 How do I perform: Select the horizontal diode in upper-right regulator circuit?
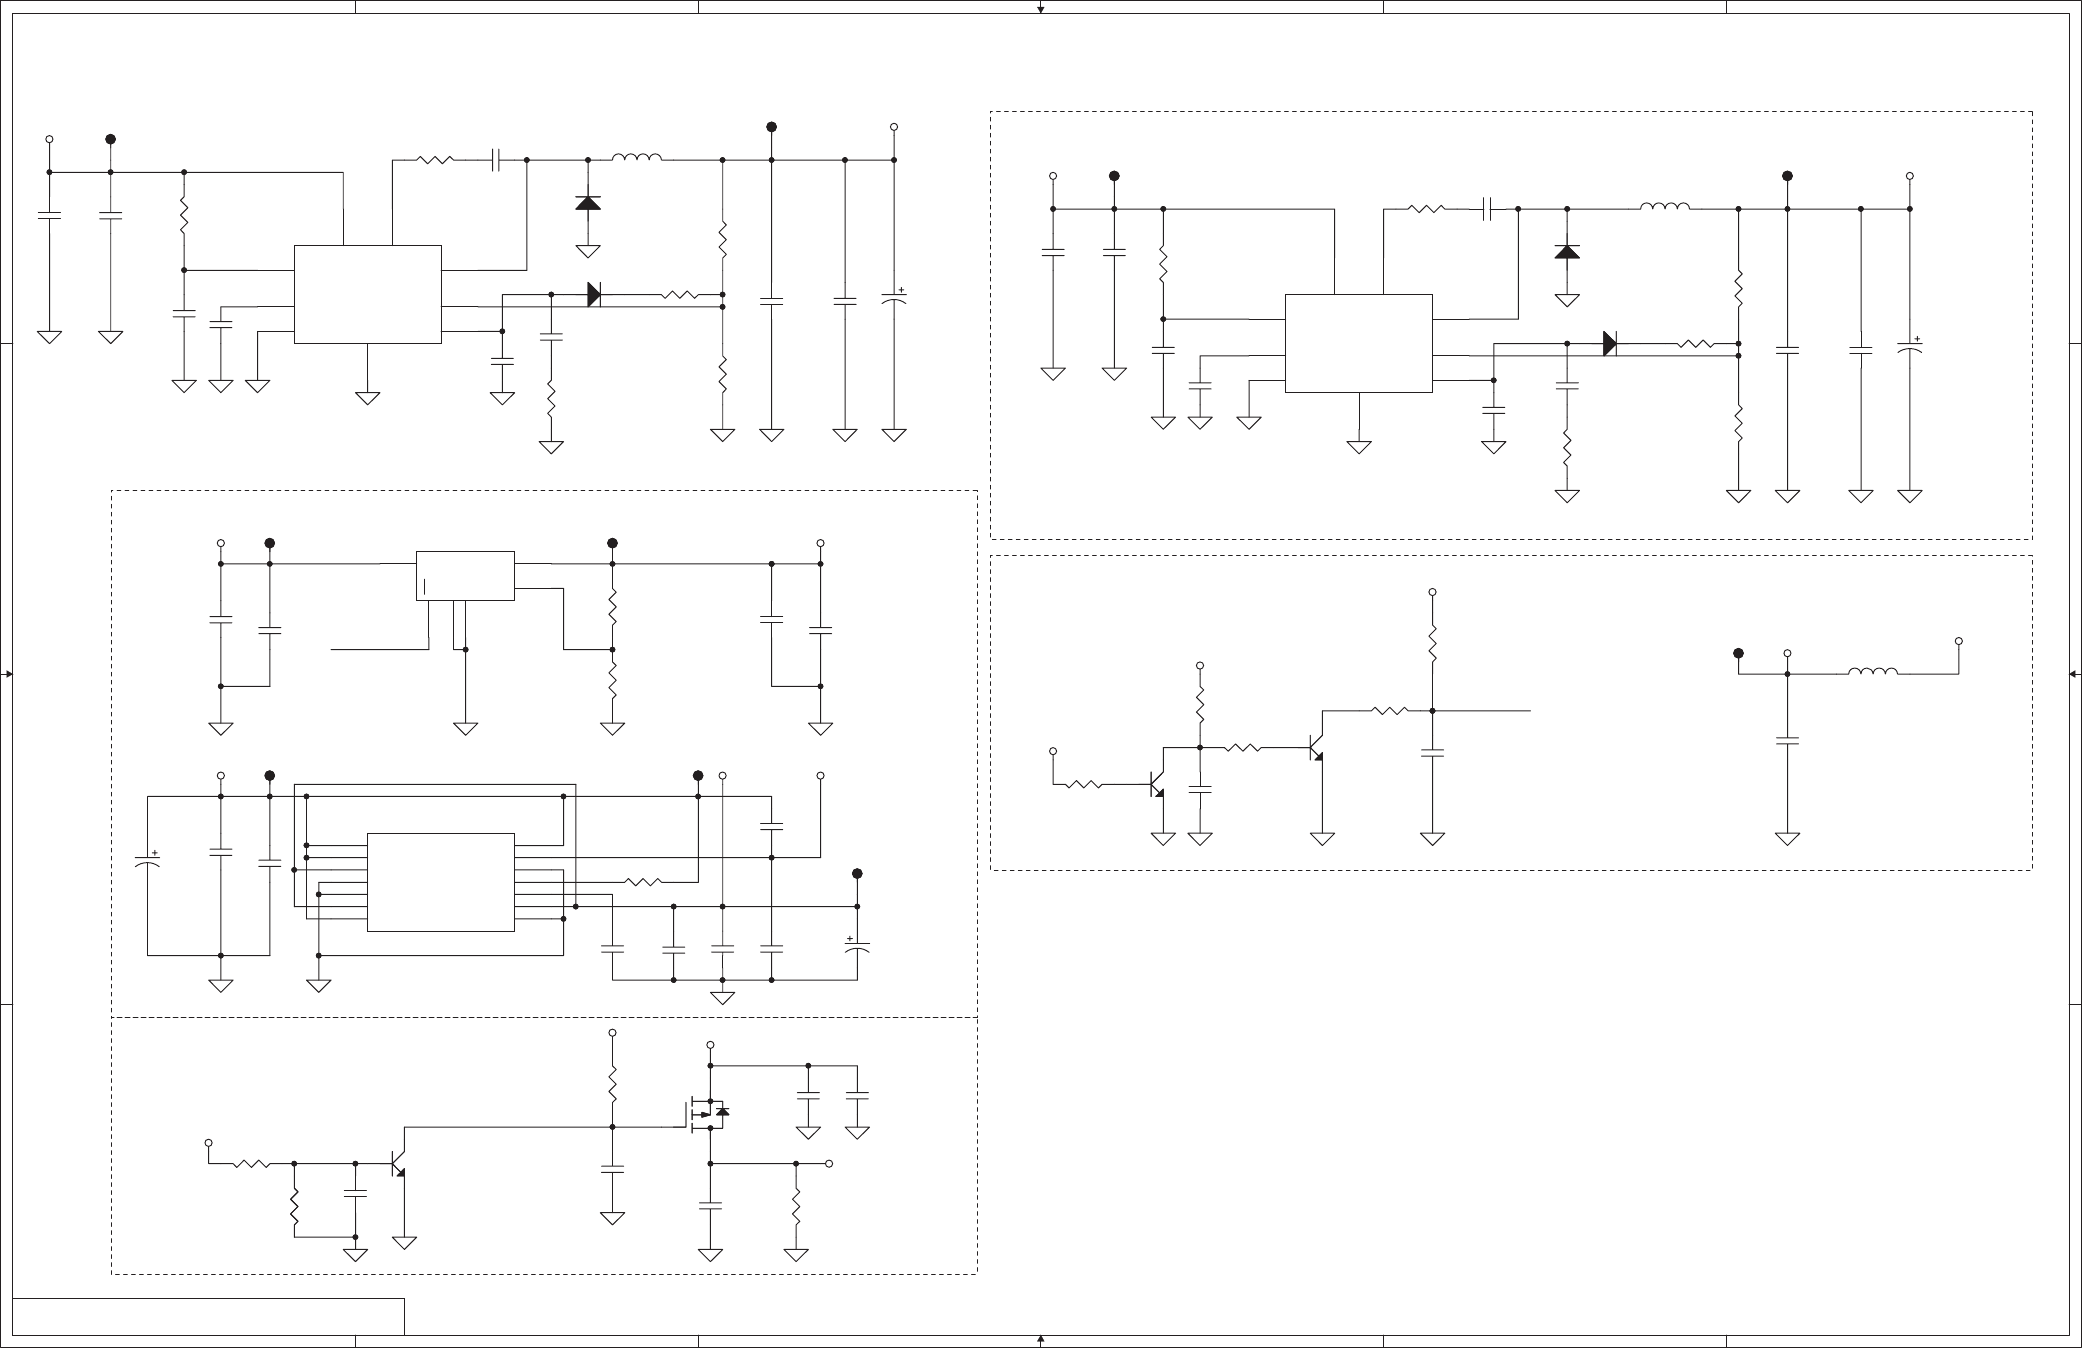click(1609, 344)
